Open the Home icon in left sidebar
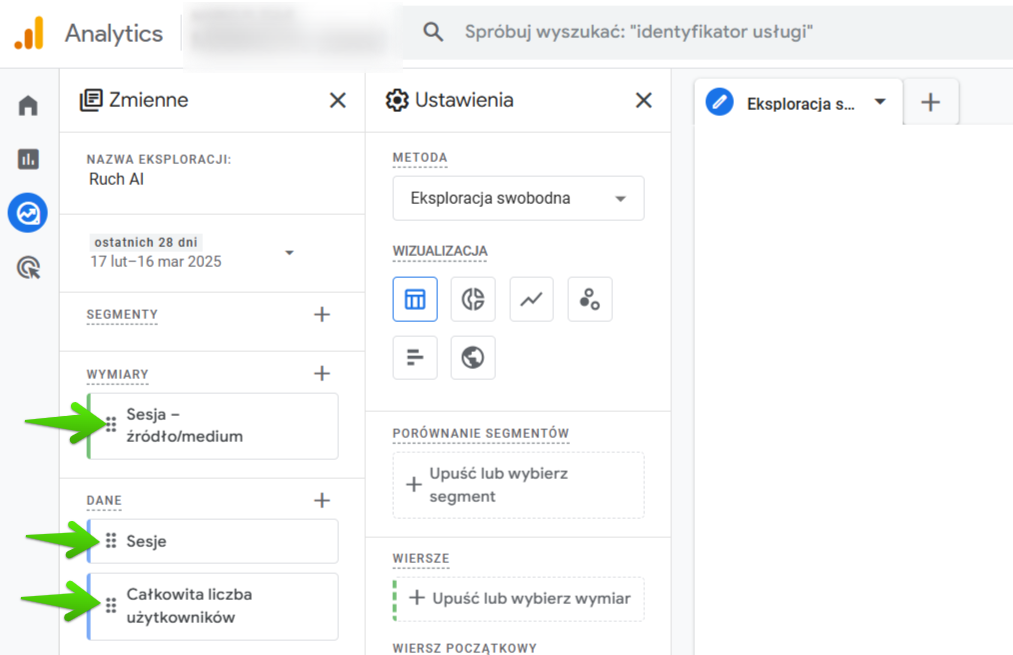This screenshot has width=1013, height=655. click(28, 106)
